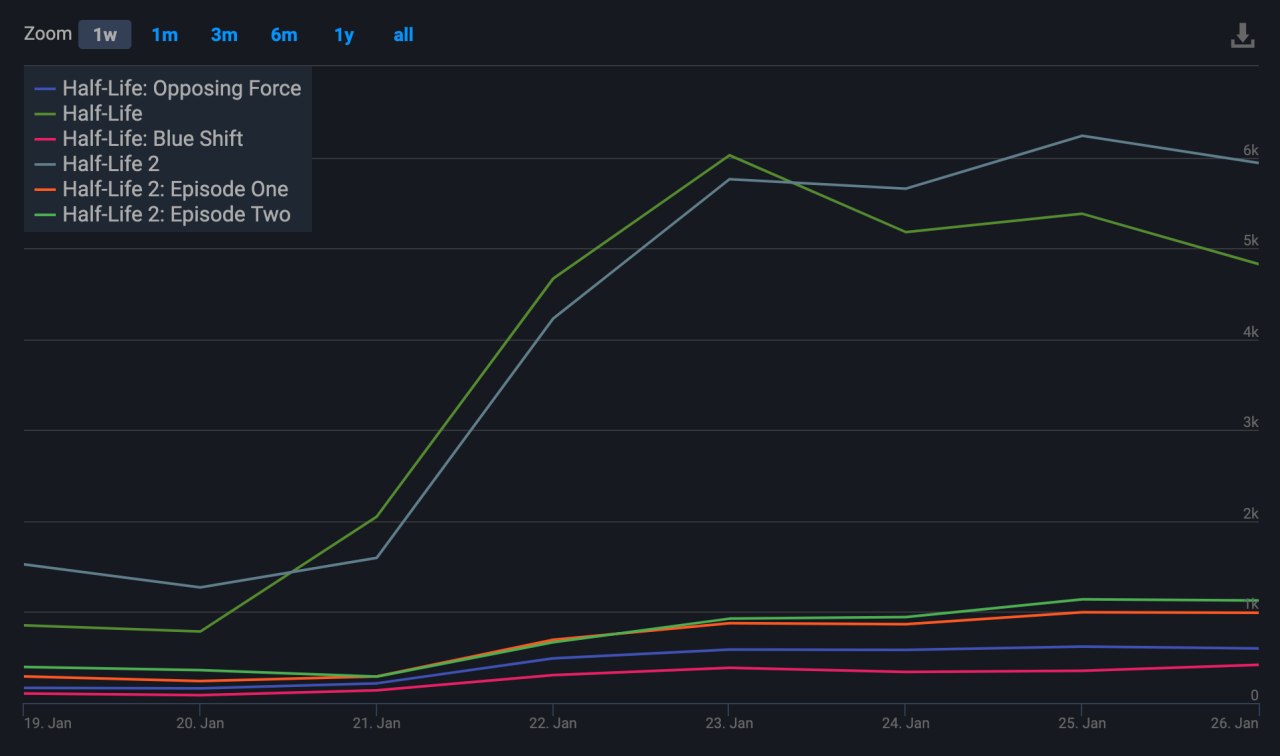Click the '20. Jan' x-axis label
The width and height of the screenshot is (1280, 756).
(x=200, y=723)
